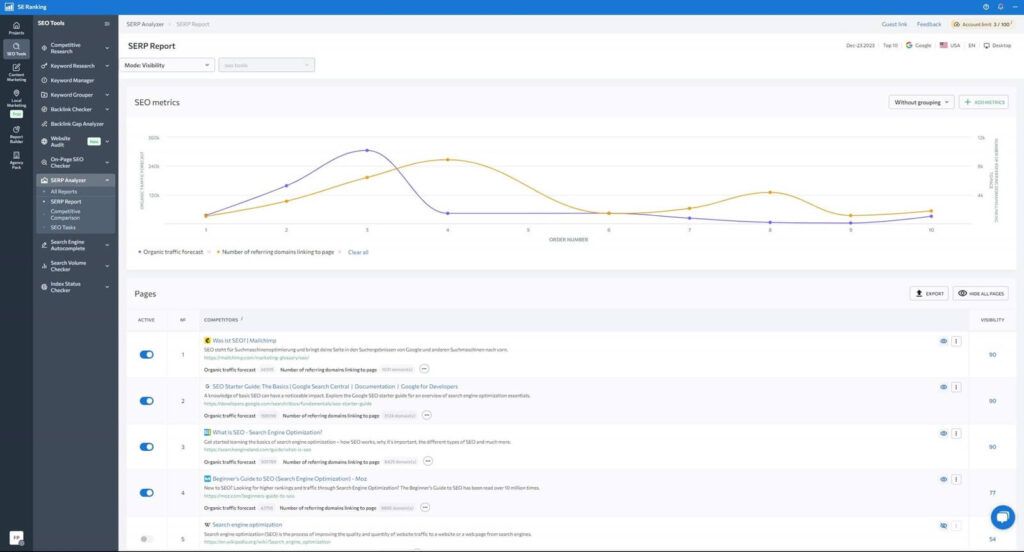Open On-Page SEO Checker in sidebar

67,162
